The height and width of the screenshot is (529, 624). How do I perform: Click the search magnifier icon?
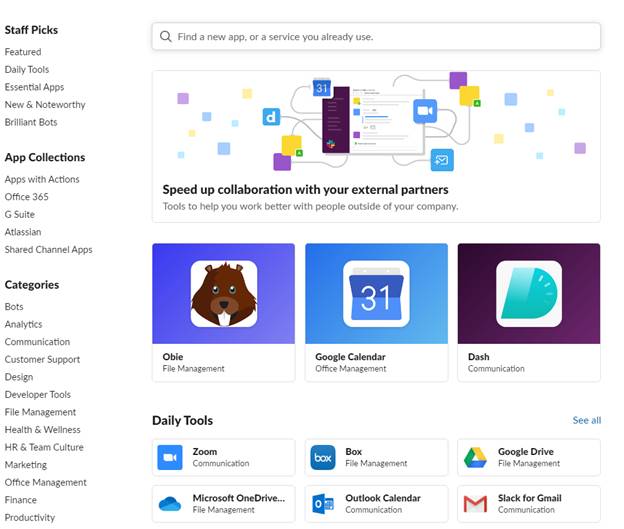pos(166,37)
